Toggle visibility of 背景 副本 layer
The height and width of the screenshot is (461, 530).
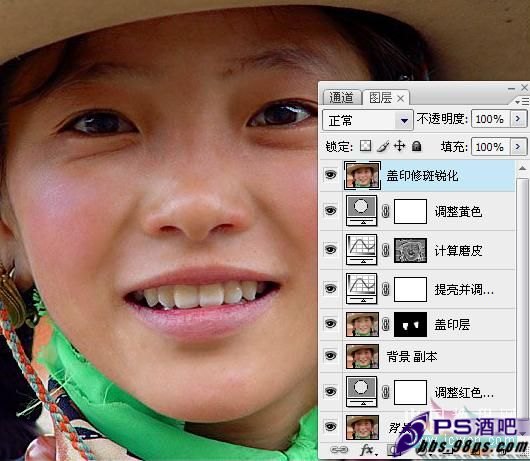coord(331,356)
